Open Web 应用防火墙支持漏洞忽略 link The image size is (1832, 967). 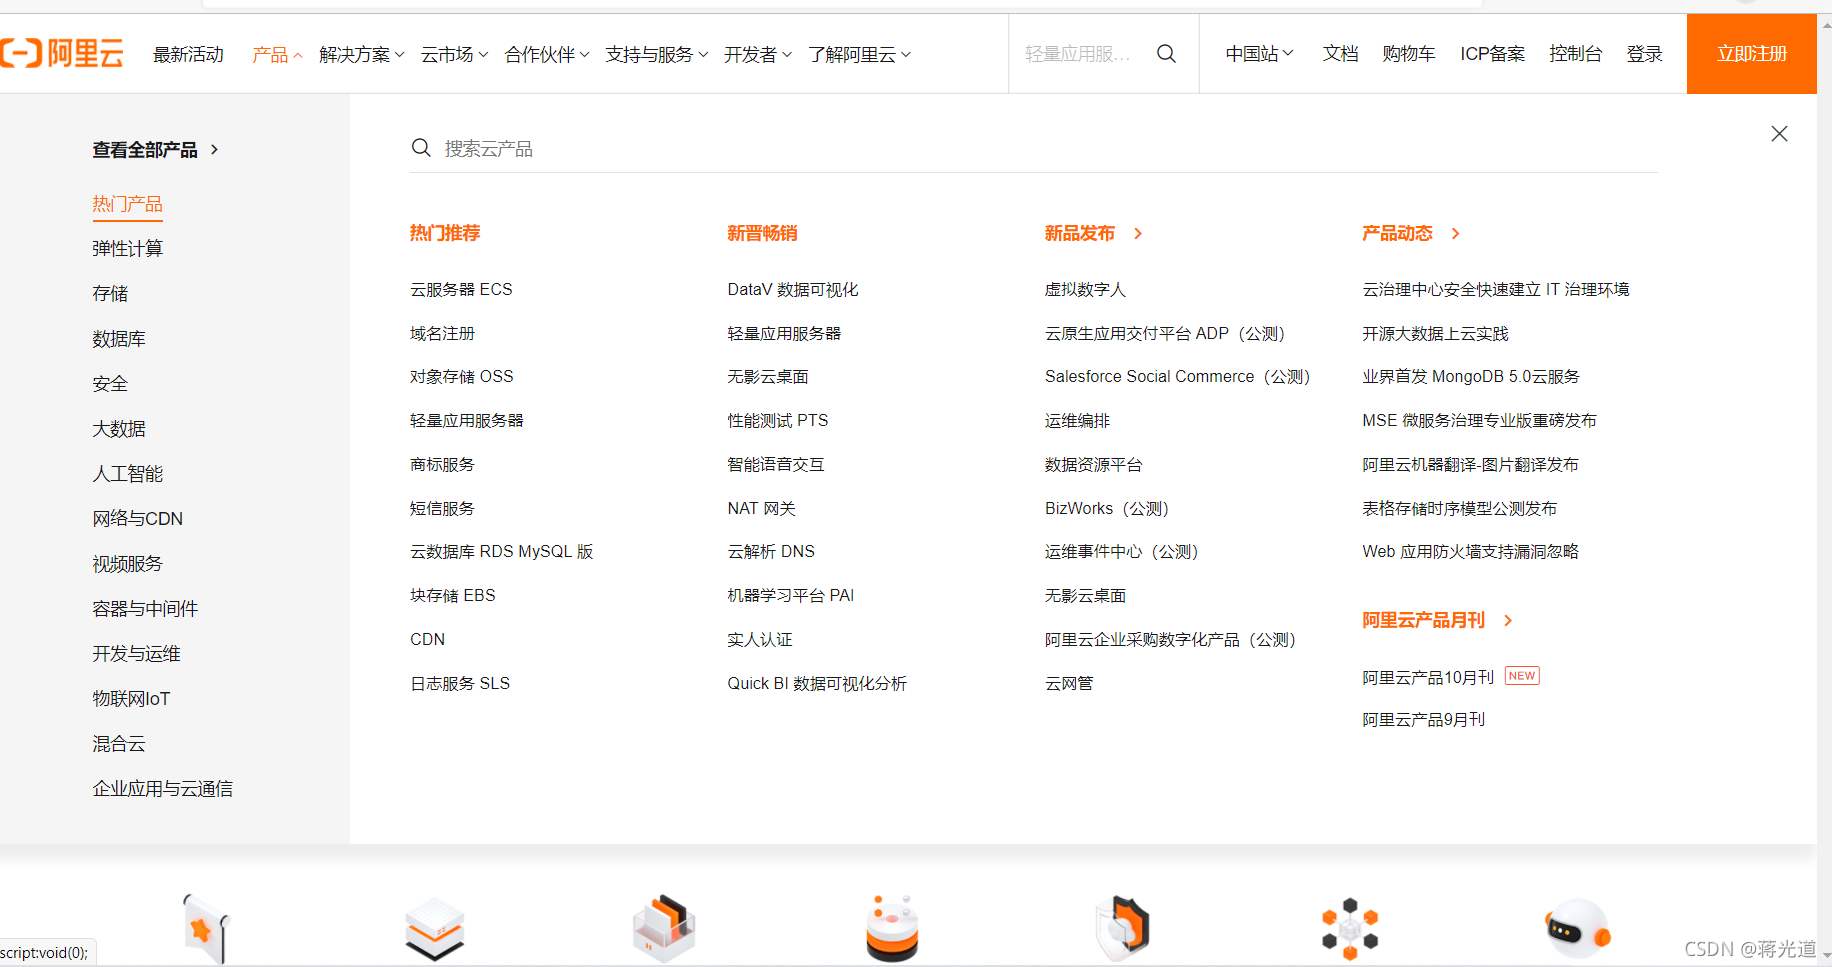point(1470,551)
